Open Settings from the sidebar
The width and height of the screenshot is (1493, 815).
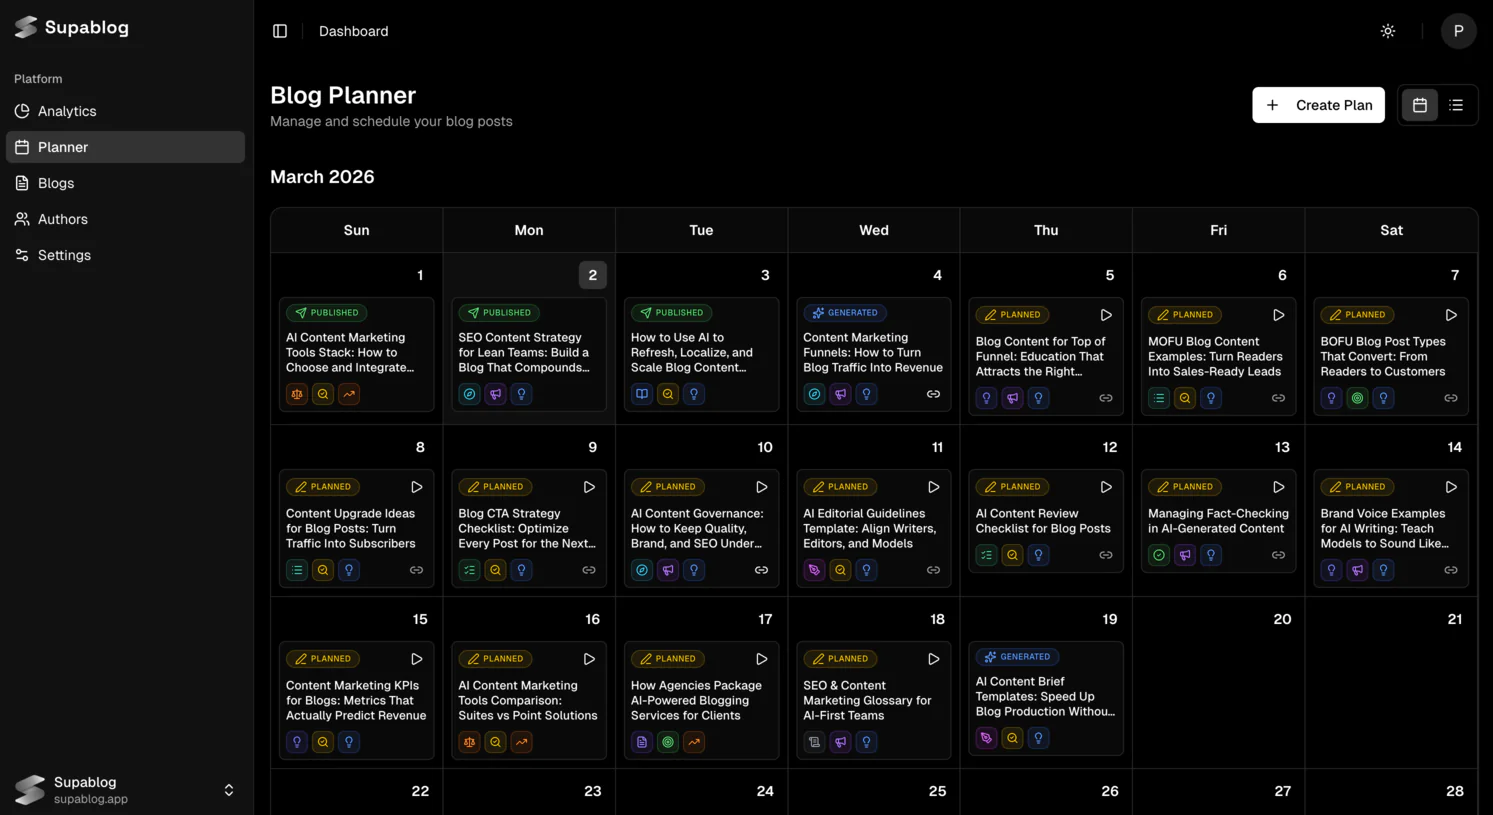pos(65,255)
